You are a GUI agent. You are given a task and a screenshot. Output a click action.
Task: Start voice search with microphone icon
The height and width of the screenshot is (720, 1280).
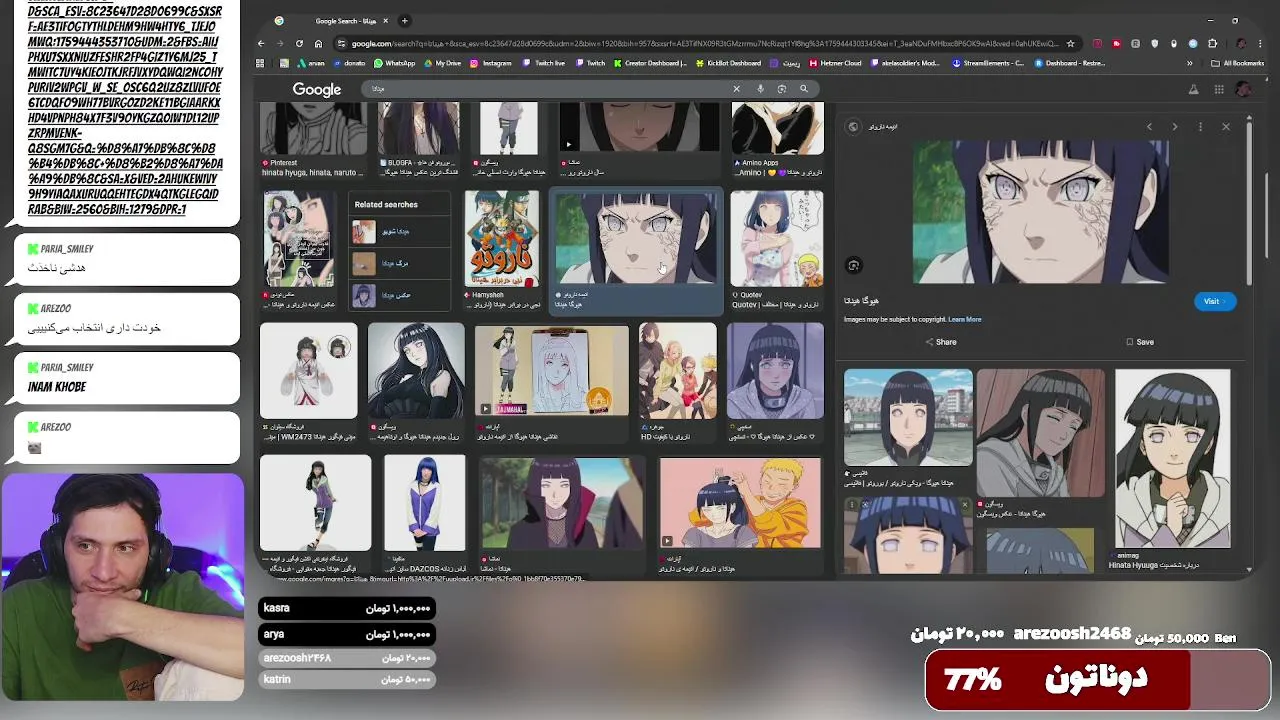760,89
